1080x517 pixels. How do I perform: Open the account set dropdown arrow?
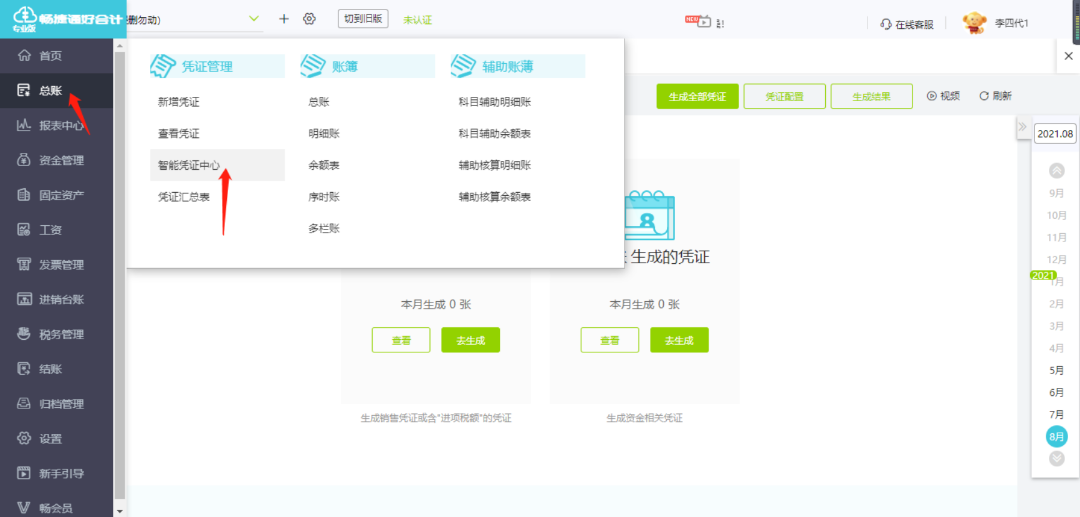pos(254,19)
